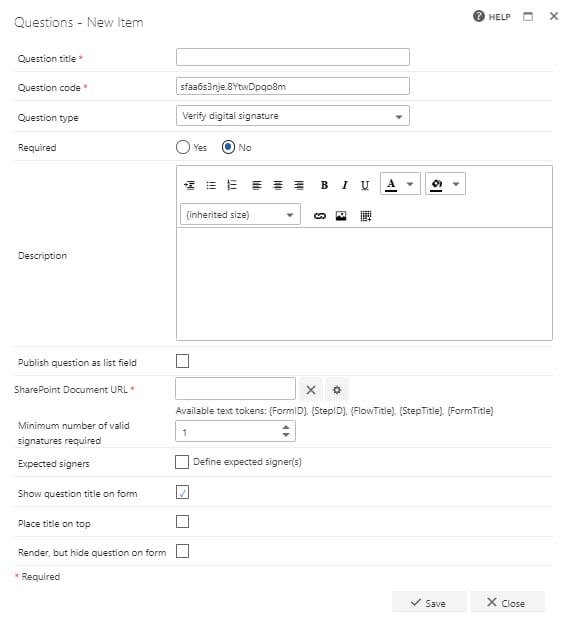569x618 pixels.
Task: Click the SharePoint Document URL field
Action: pyautogui.click(x=235, y=389)
